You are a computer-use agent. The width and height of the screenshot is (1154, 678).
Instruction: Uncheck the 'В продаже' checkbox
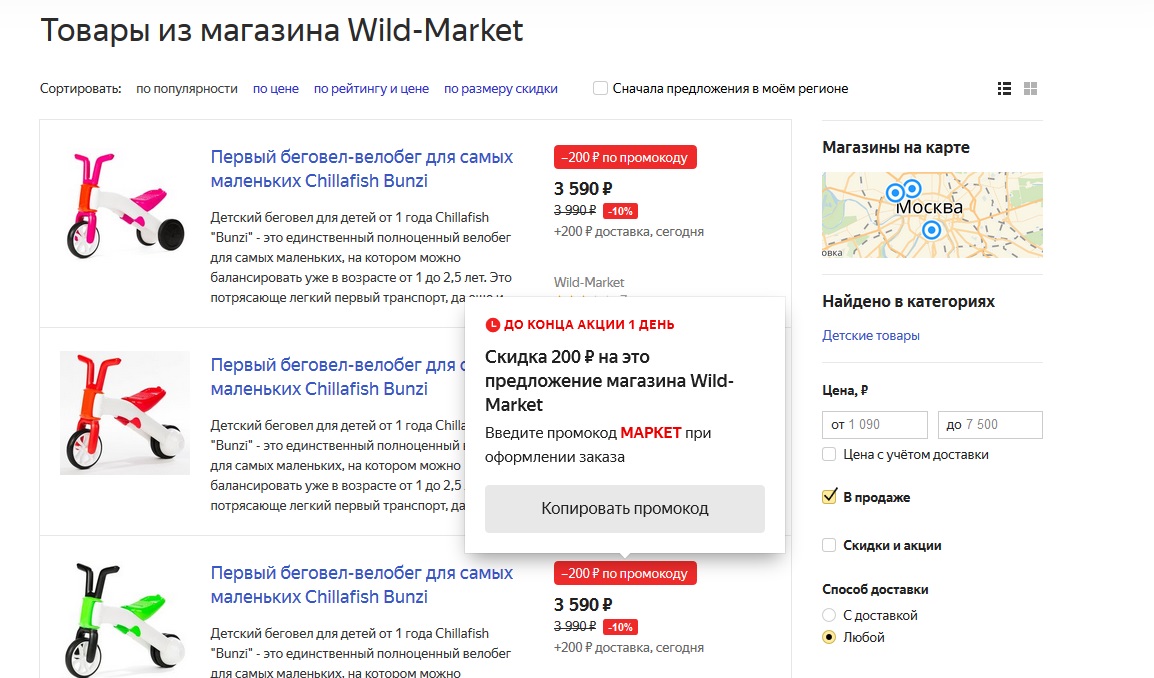click(829, 497)
